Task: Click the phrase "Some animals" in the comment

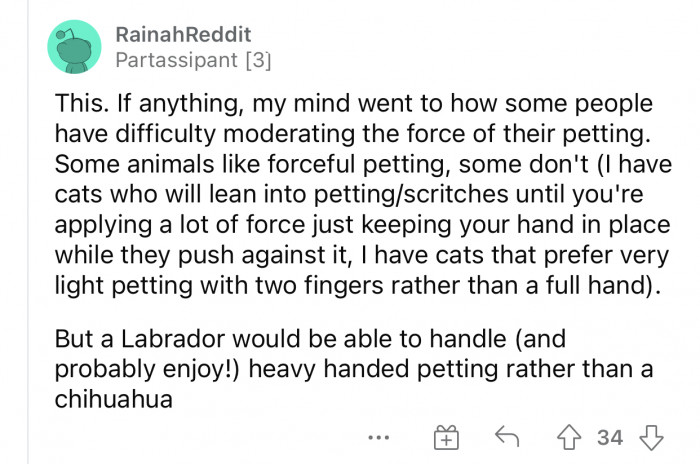Action: 134,164
